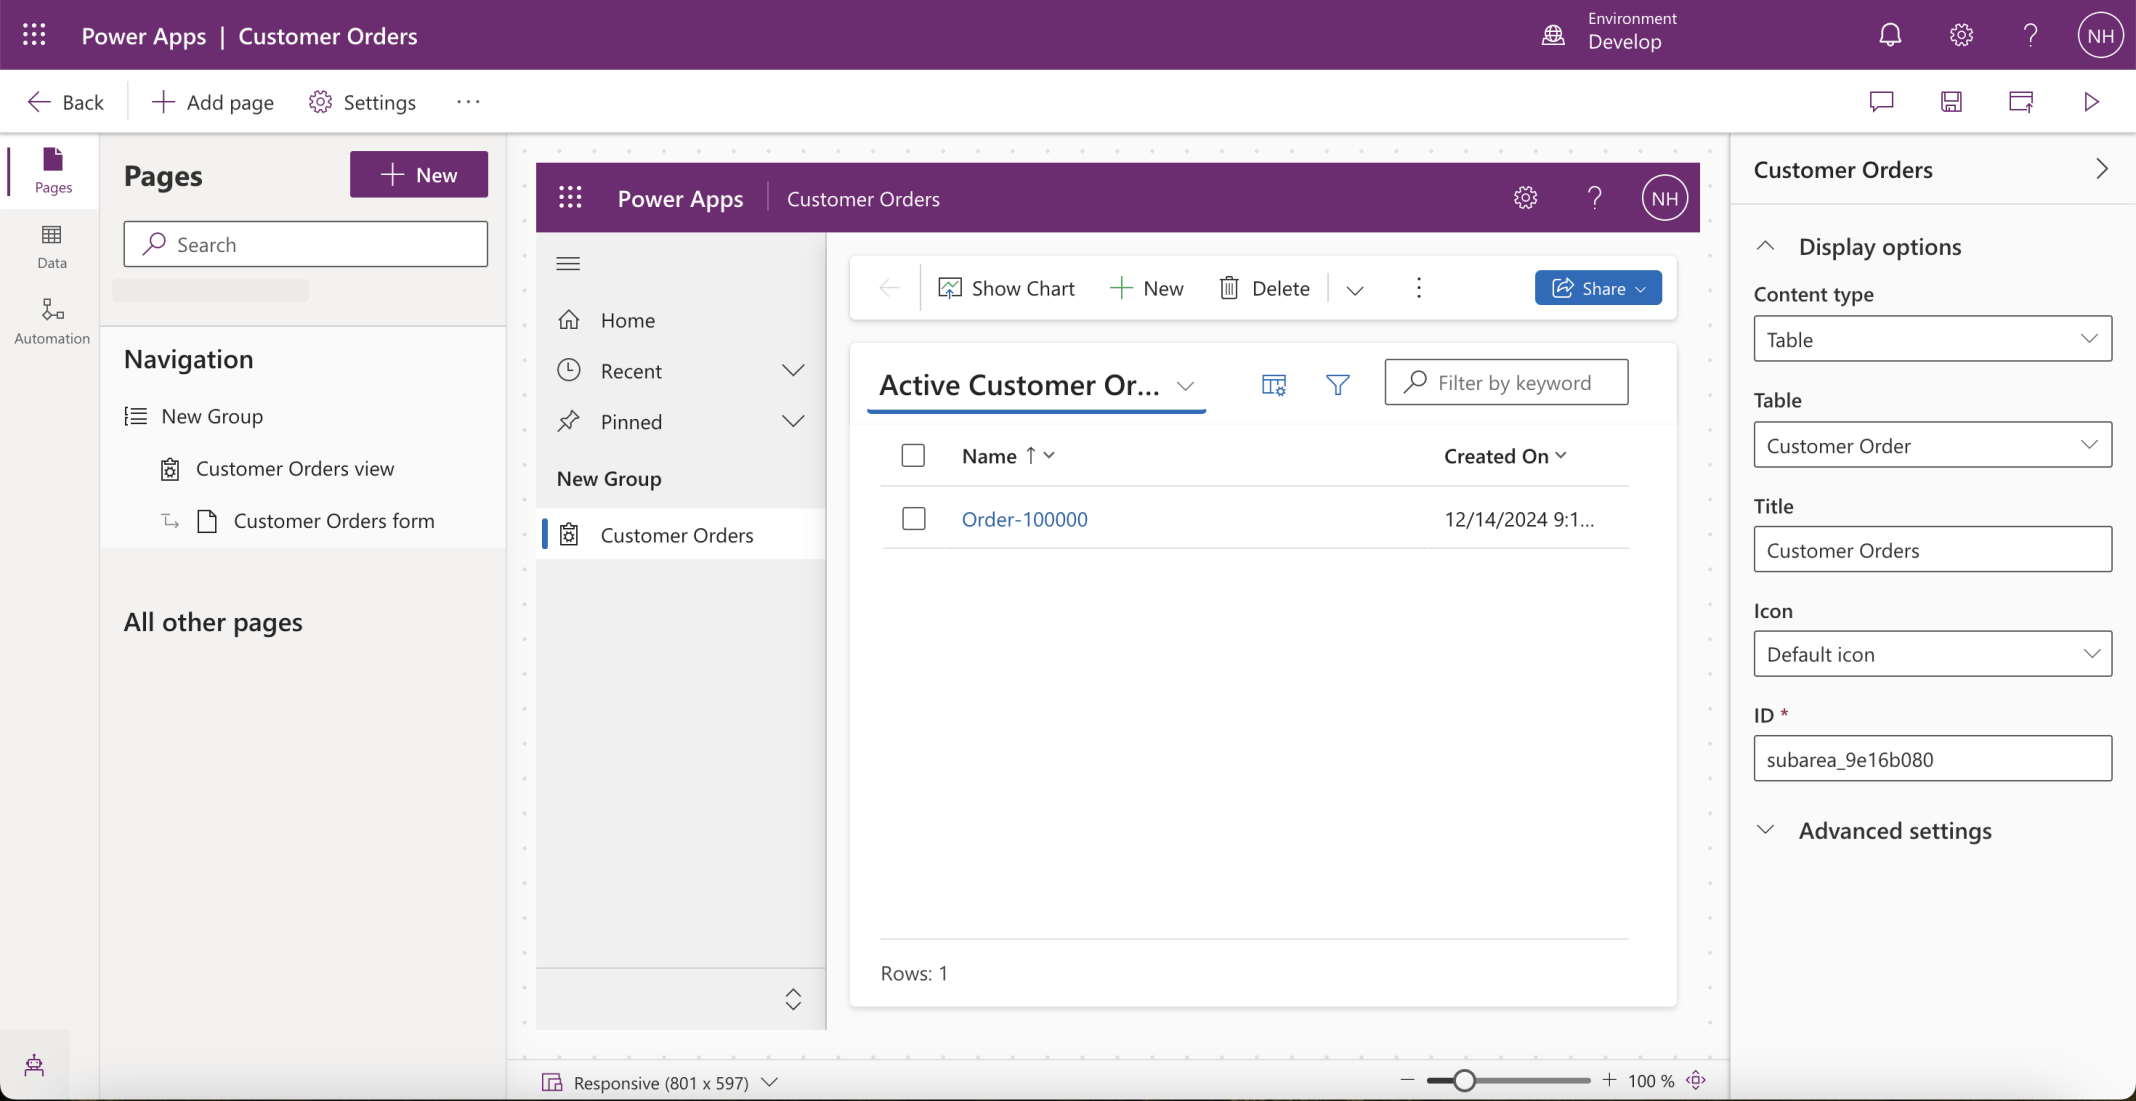
Task: Tick the checkbox for Order-100000
Action: (913, 519)
